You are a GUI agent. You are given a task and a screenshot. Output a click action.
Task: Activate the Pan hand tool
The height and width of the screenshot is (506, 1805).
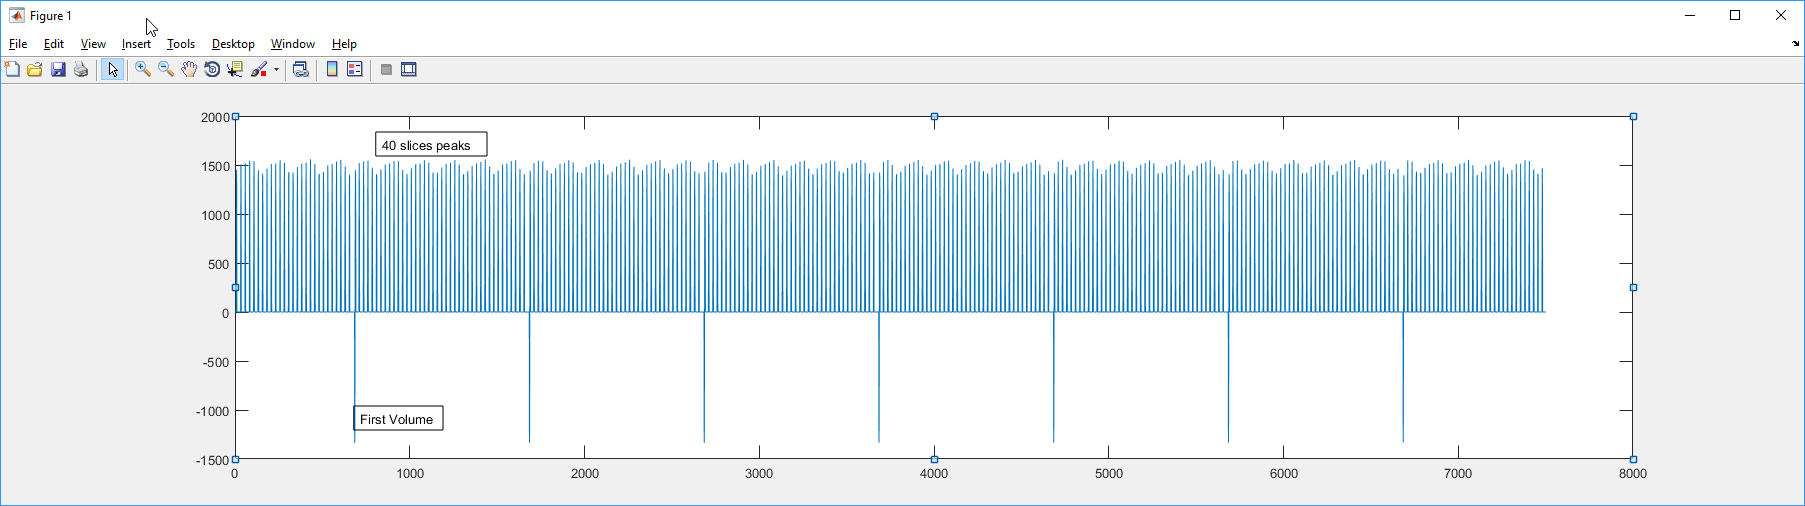click(x=189, y=69)
